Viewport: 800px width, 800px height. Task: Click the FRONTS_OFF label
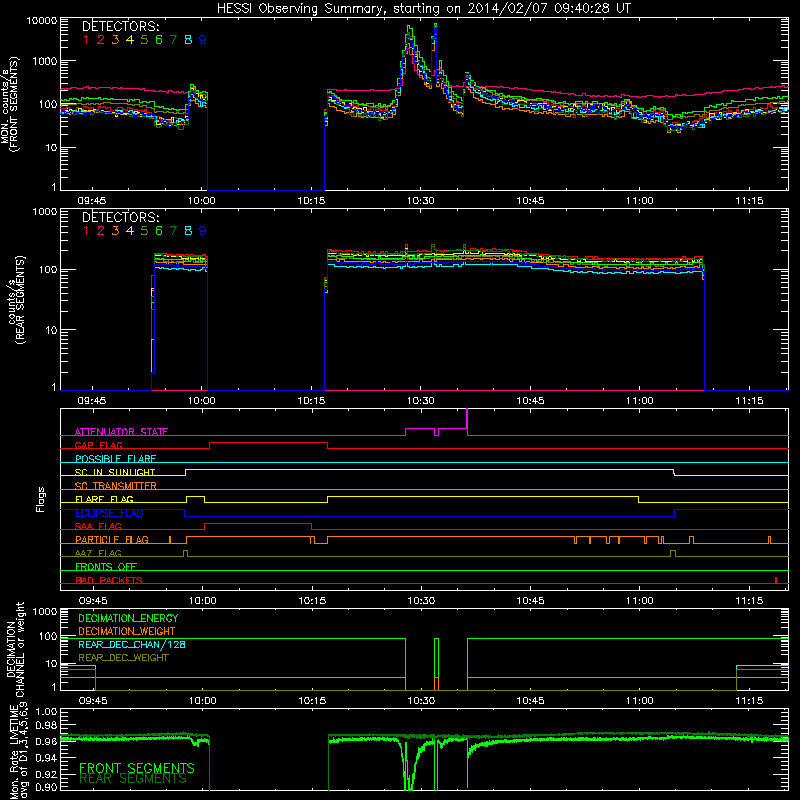tap(106, 567)
